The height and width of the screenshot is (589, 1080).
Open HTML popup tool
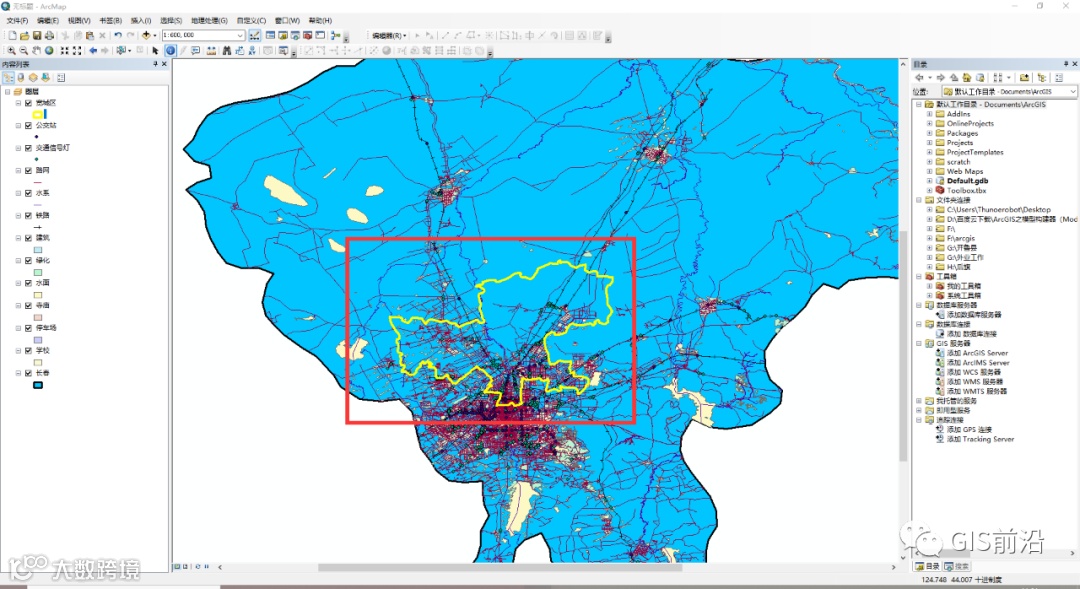196,50
